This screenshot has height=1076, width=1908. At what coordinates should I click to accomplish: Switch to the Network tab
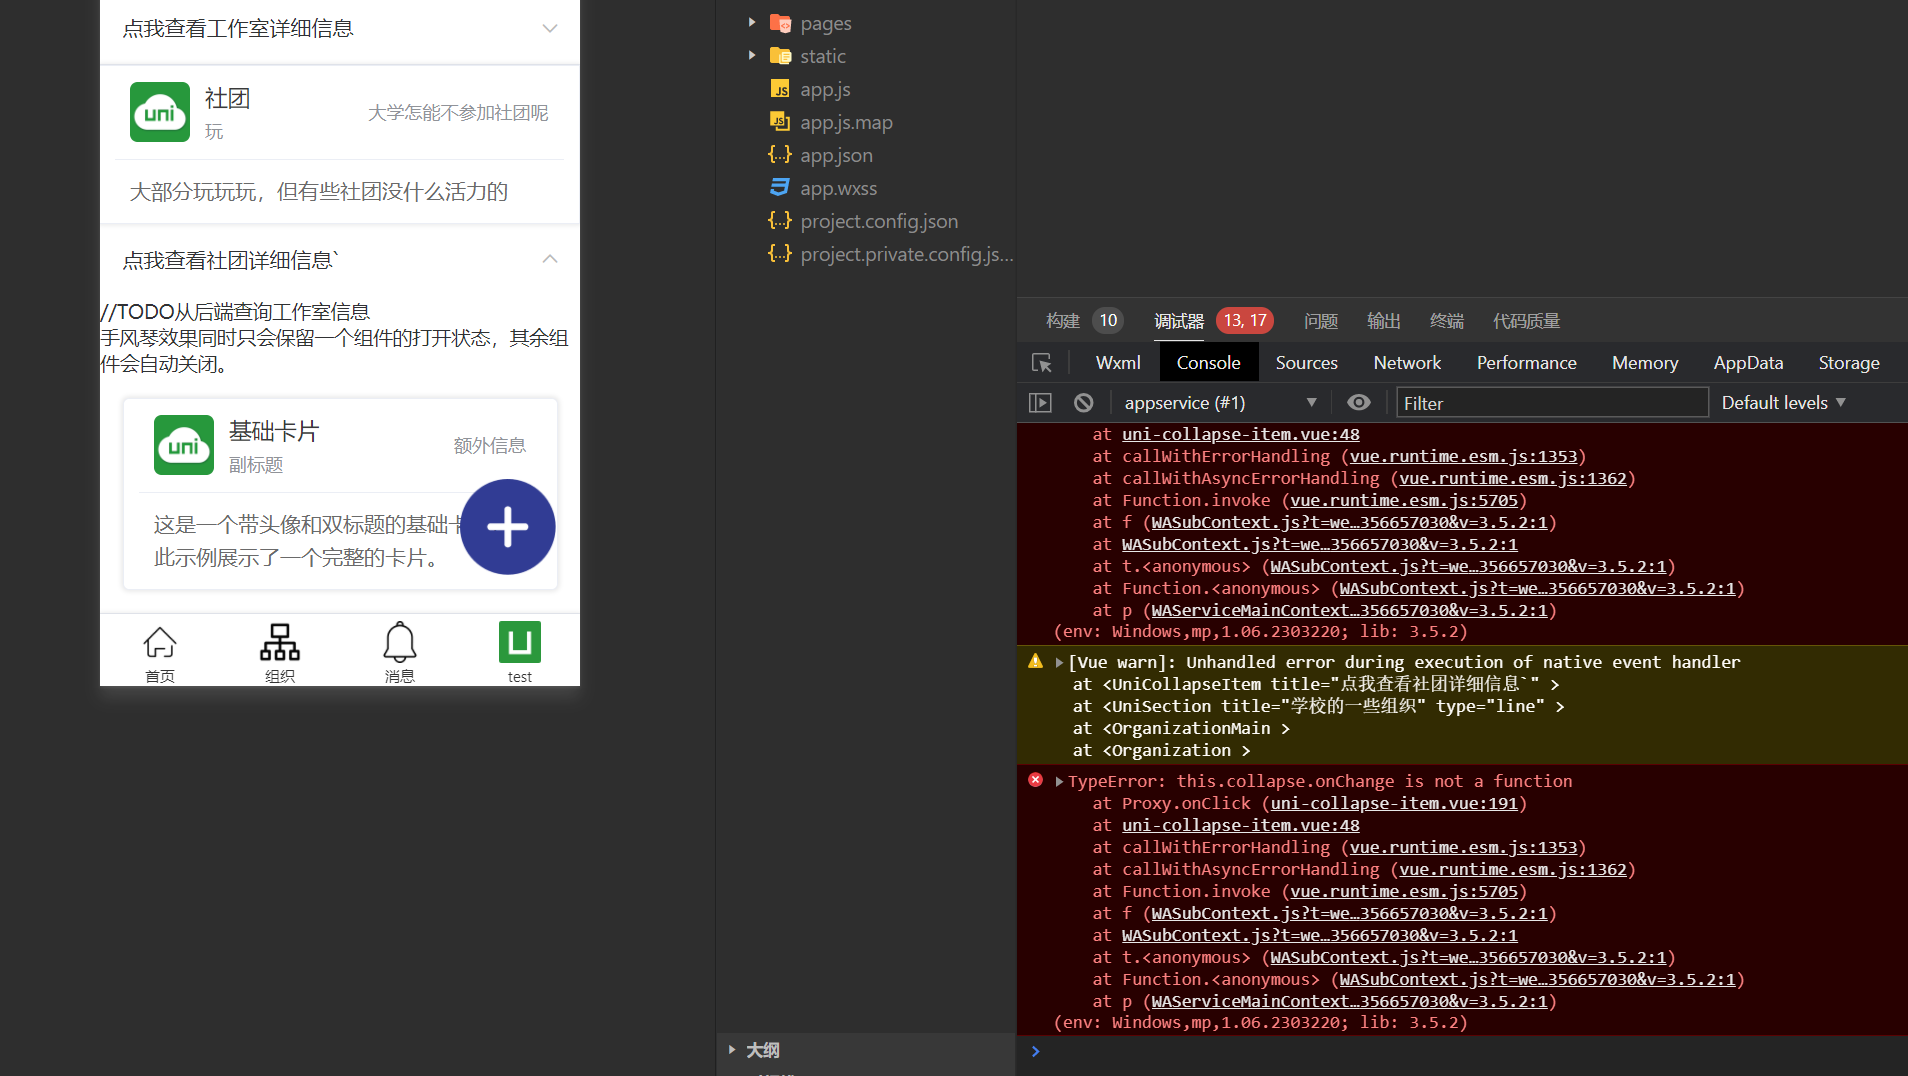click(x=1407, y=363)
